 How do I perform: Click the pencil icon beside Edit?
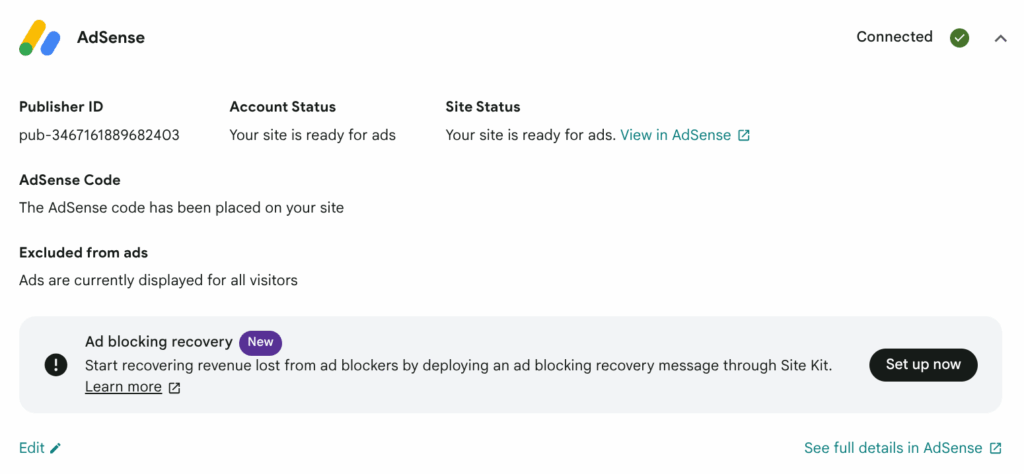(56, 448)
